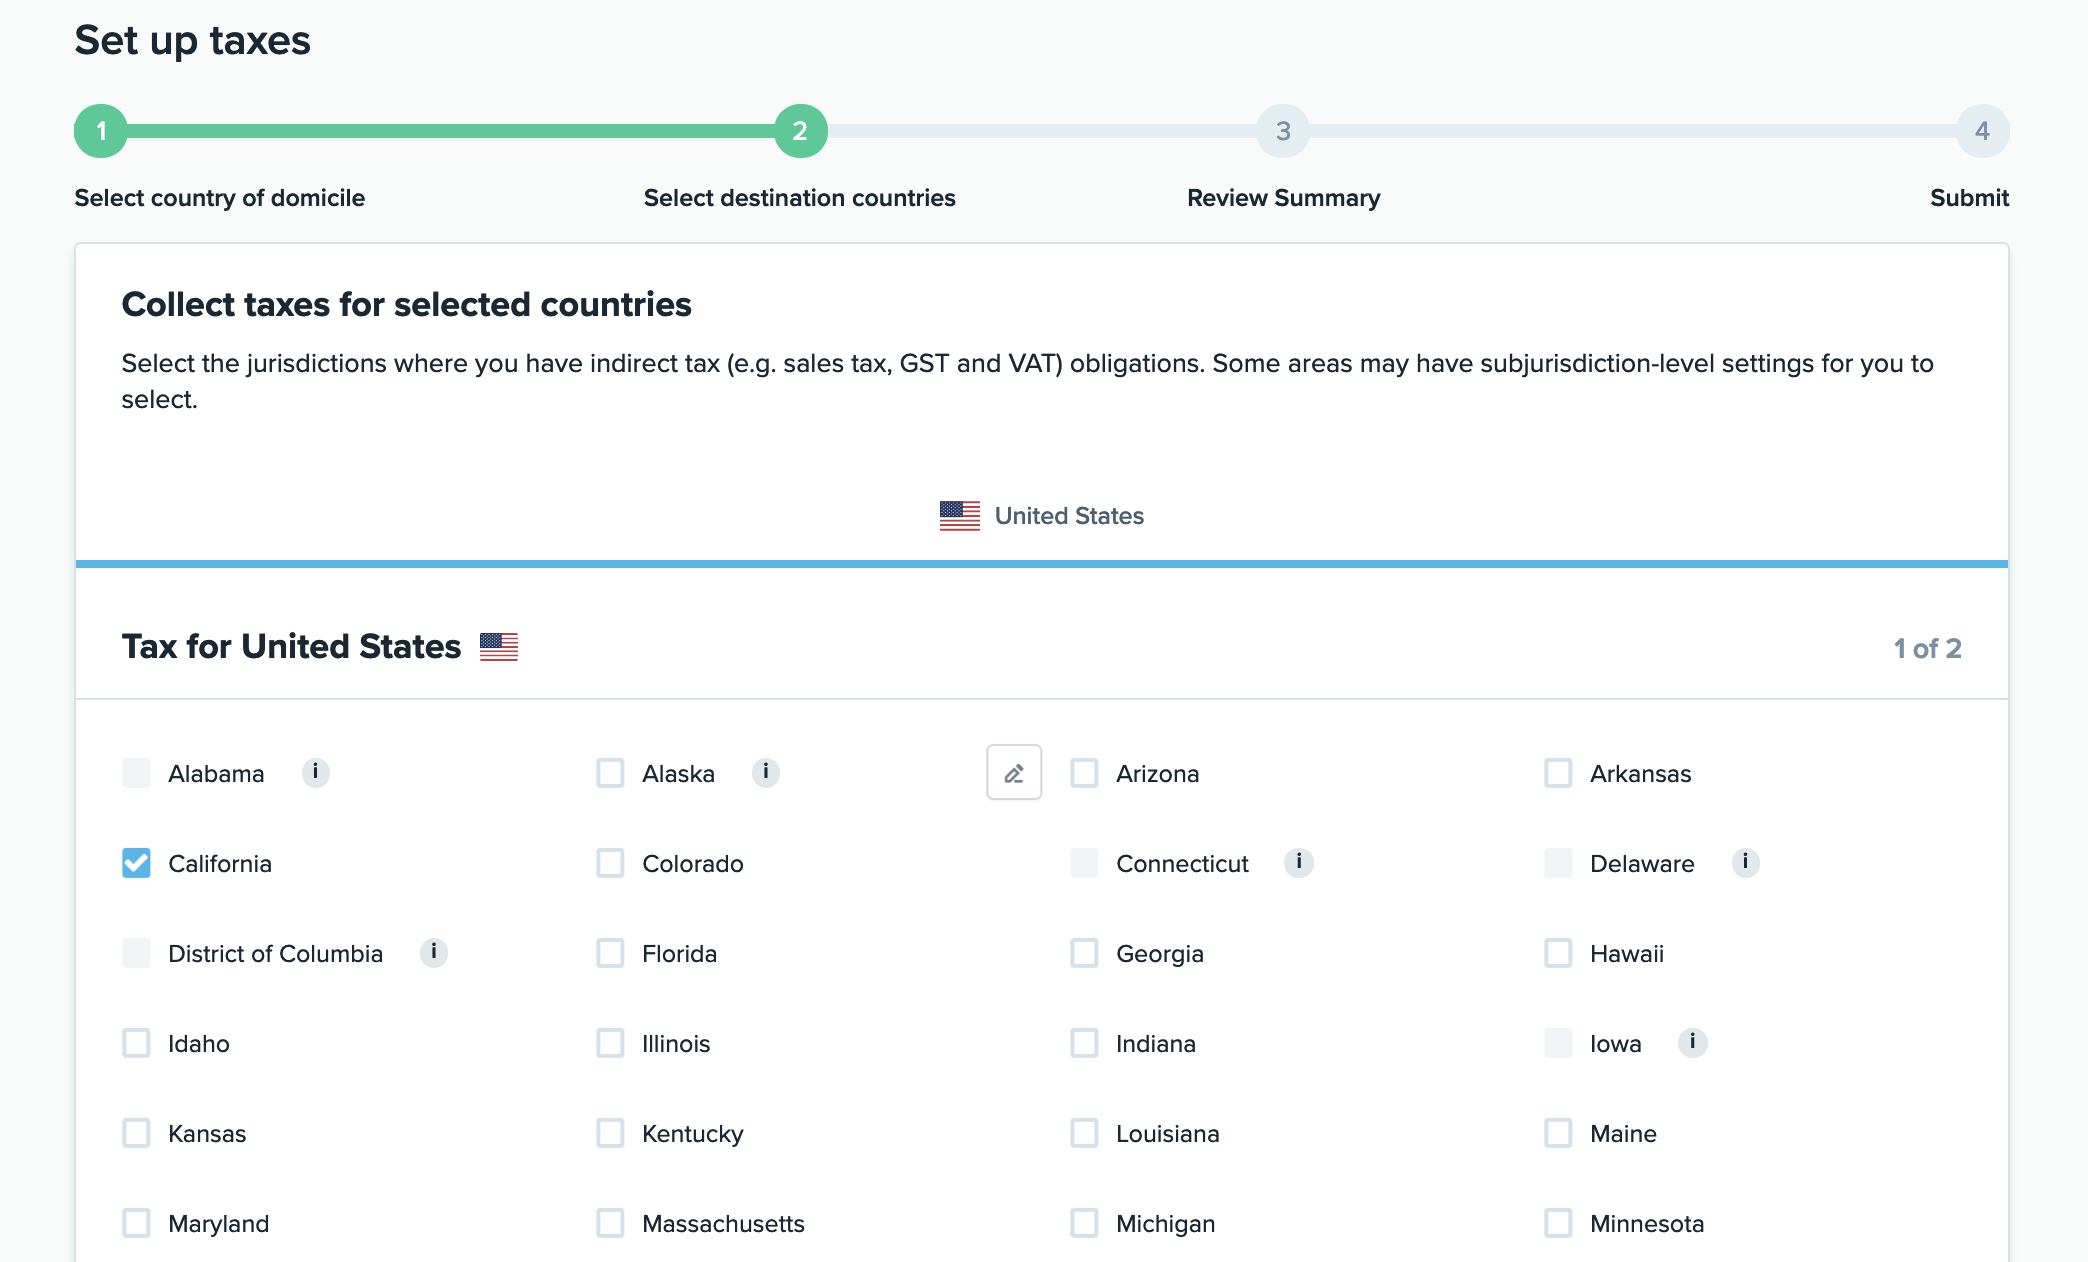
Task: Click the Select destination countries step label
Action: tap(799, 198)
